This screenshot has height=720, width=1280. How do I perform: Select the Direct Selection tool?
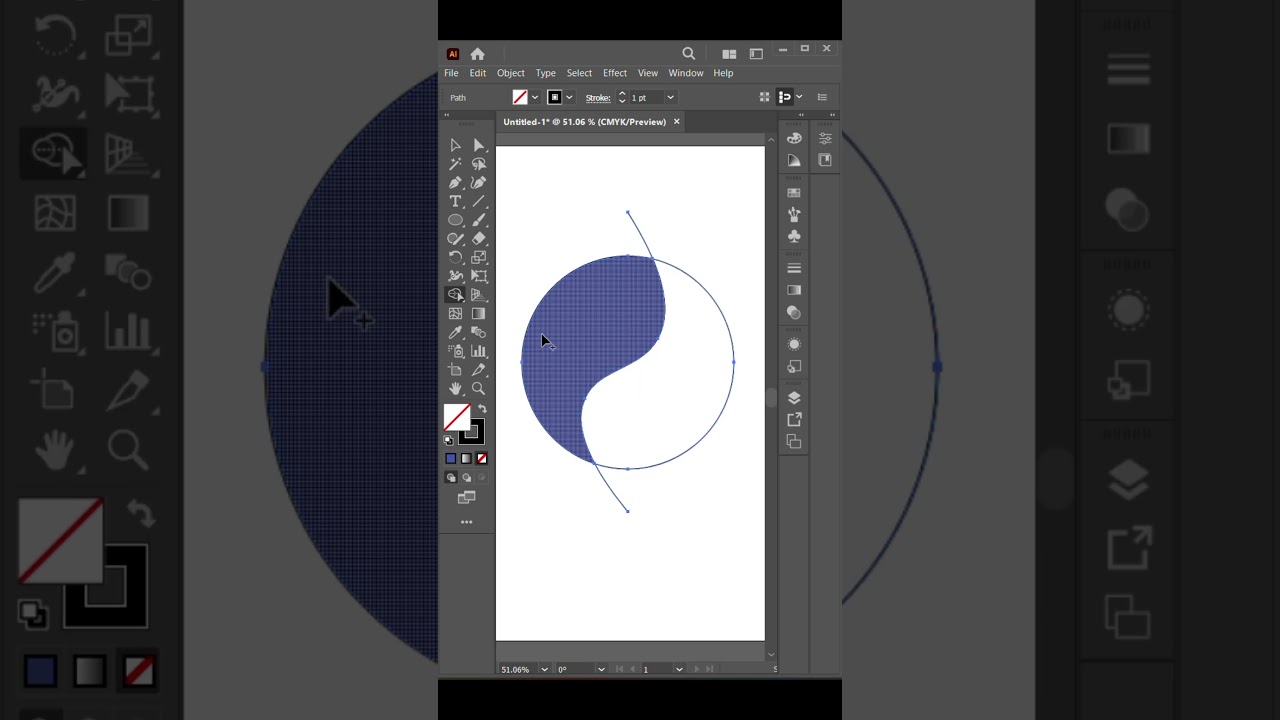click(479, 145)
